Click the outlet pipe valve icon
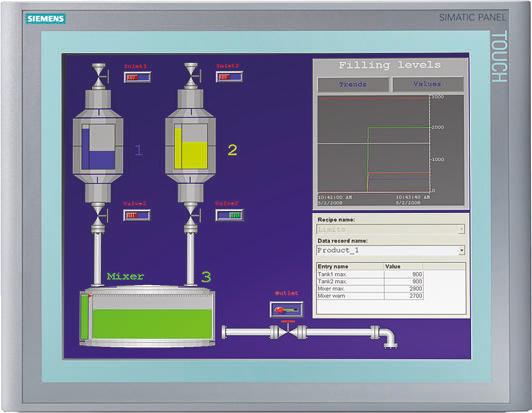Screen dimensions: 532x413 point(288,332)
